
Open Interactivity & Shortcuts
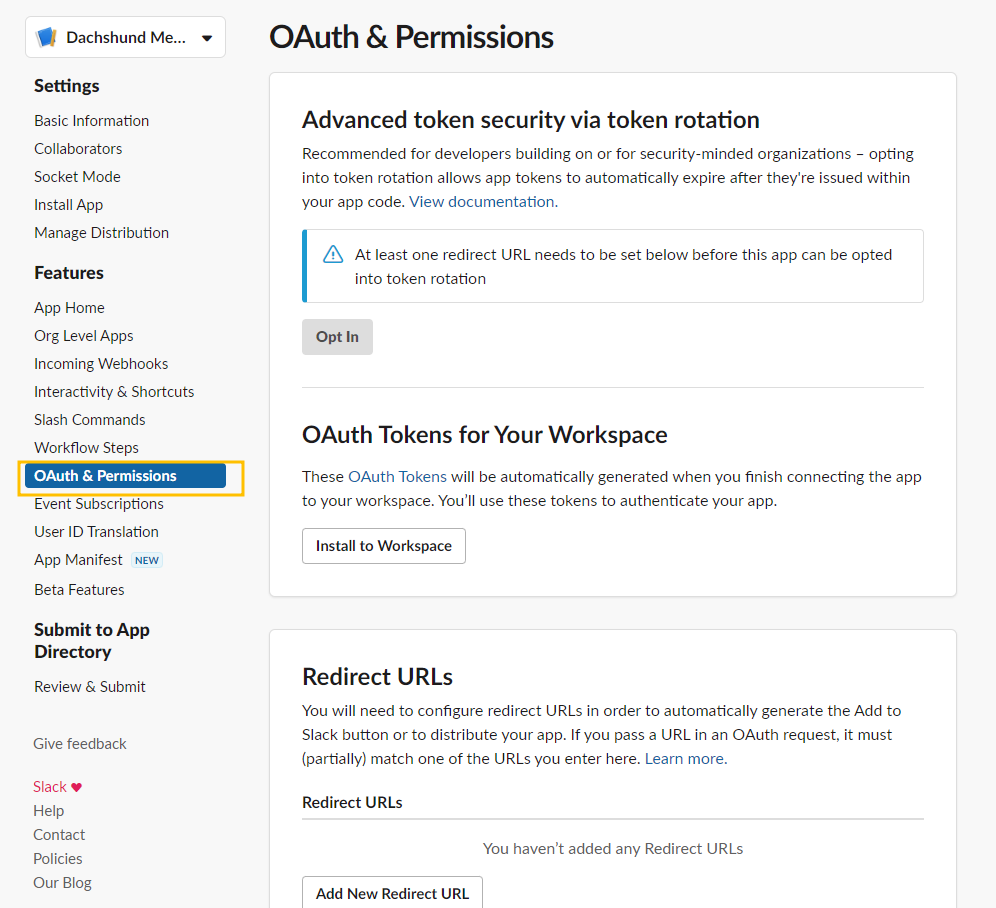click(114, 391)
